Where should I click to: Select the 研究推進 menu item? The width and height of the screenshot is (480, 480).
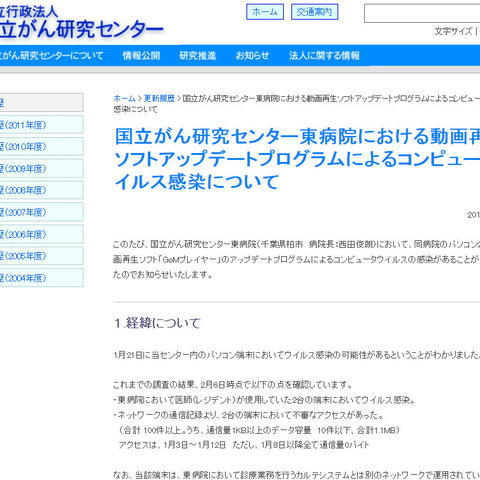pos(198,55)
